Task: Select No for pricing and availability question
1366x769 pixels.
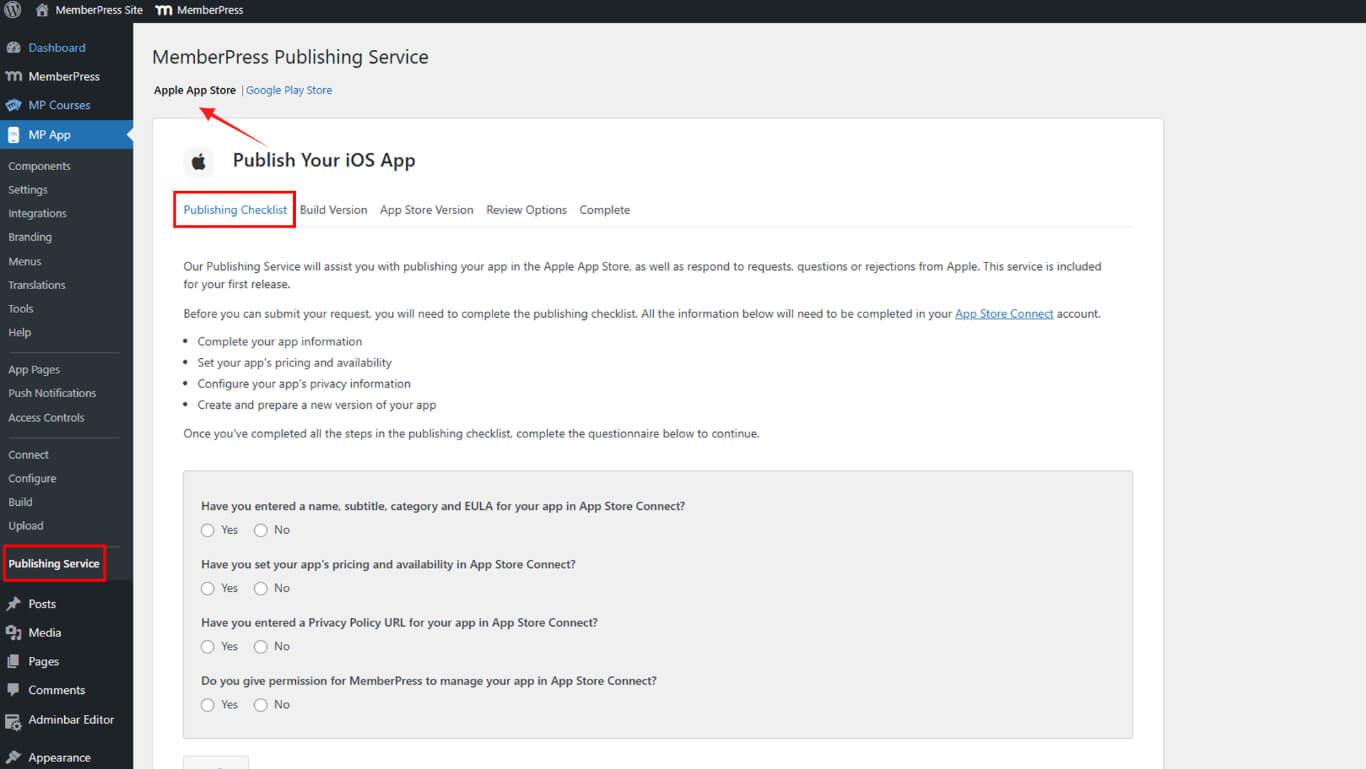Action: click(x=261, y=589)
